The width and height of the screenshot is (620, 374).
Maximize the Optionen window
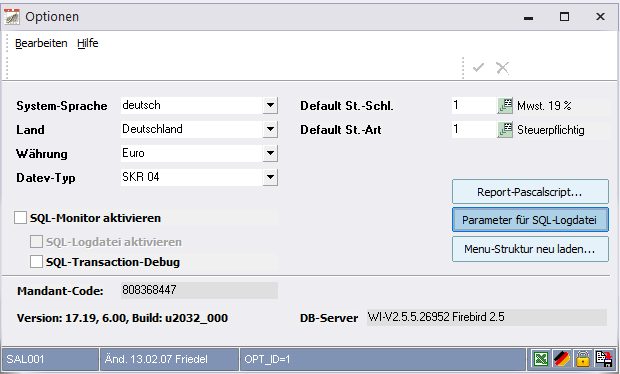click(564, 17)
